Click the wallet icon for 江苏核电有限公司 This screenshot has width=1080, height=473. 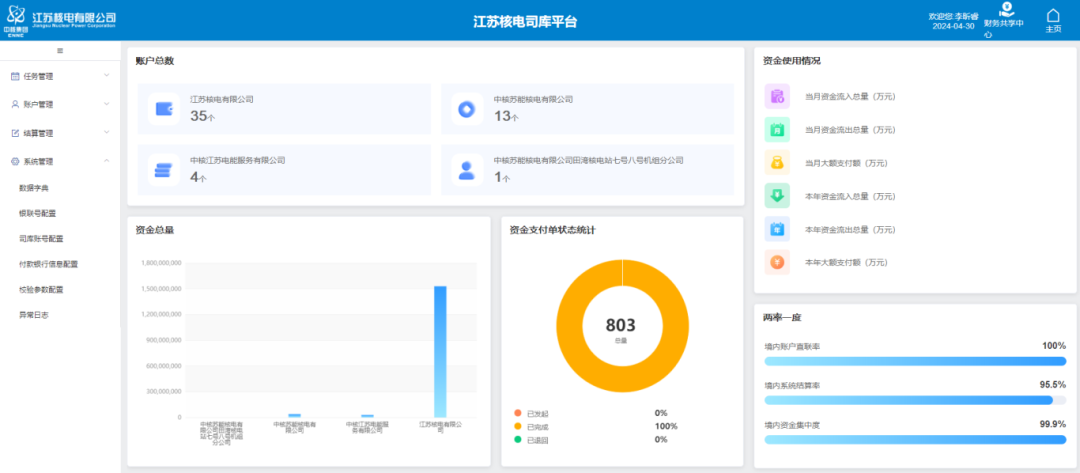pos(164,108)
